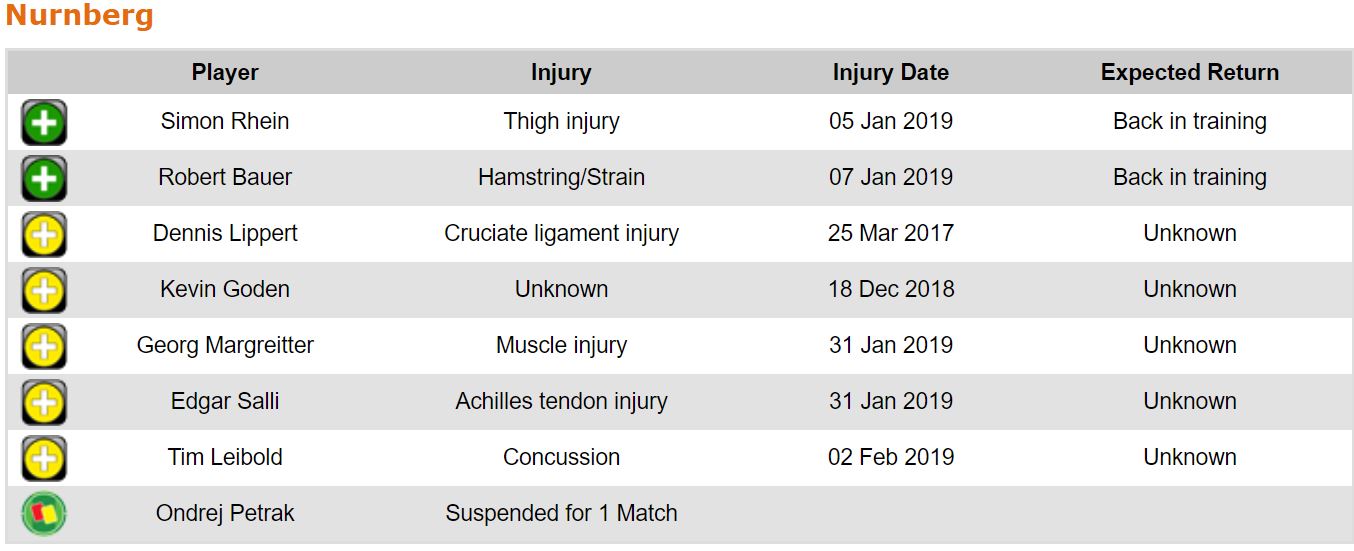Select the yellow icon beside Kevin Goden
Screen dimensions: 1354x551
(44, 291)
